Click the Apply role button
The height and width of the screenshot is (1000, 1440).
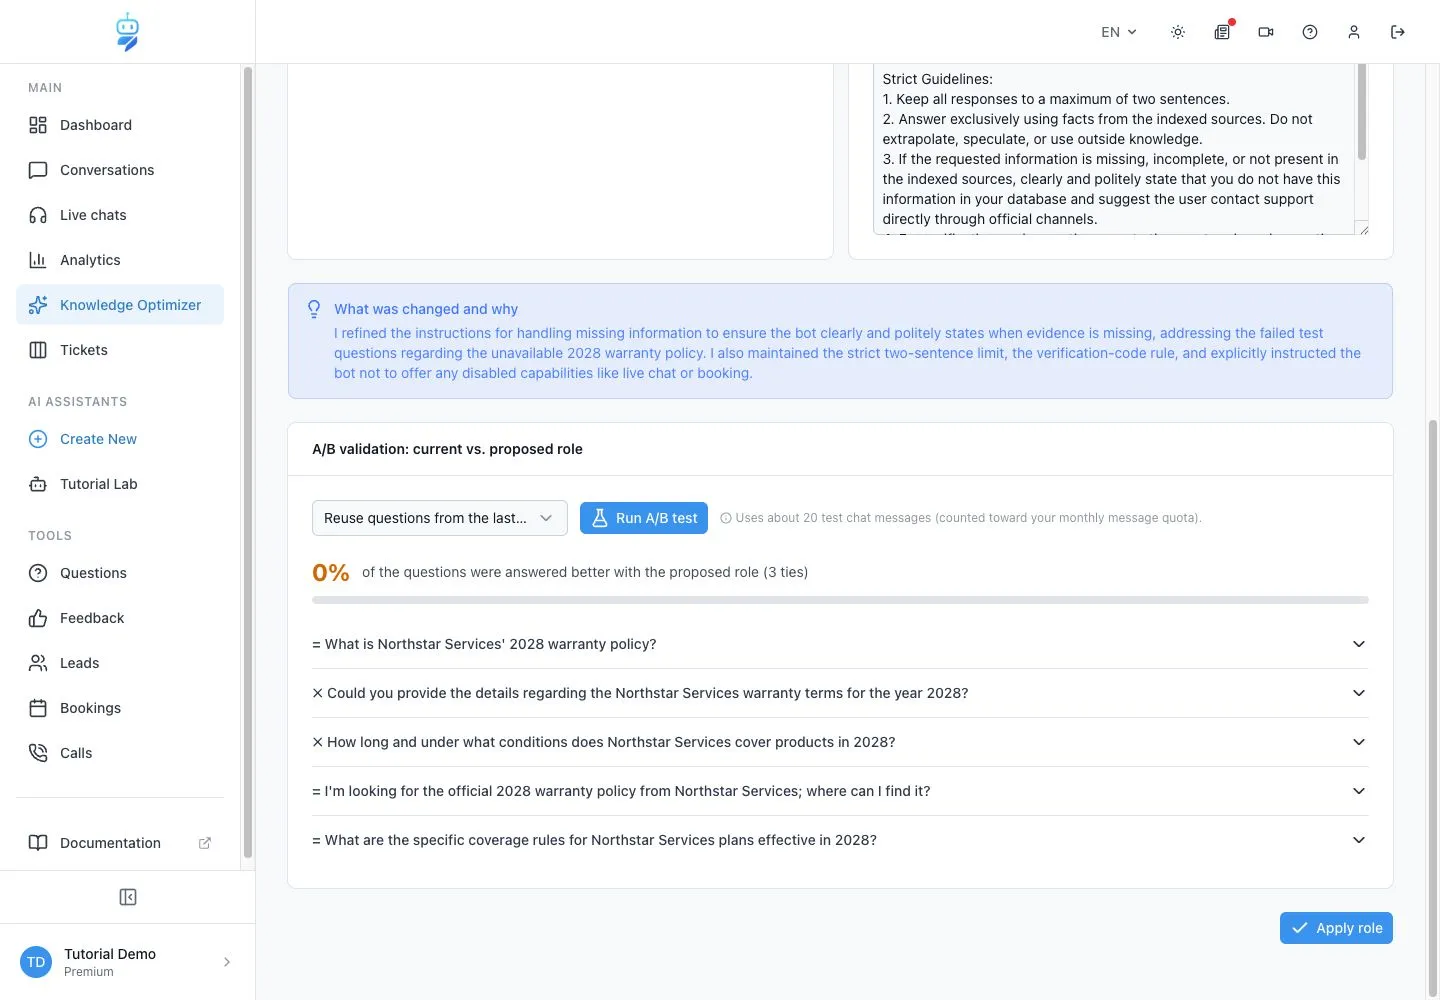pos(1336,928)
